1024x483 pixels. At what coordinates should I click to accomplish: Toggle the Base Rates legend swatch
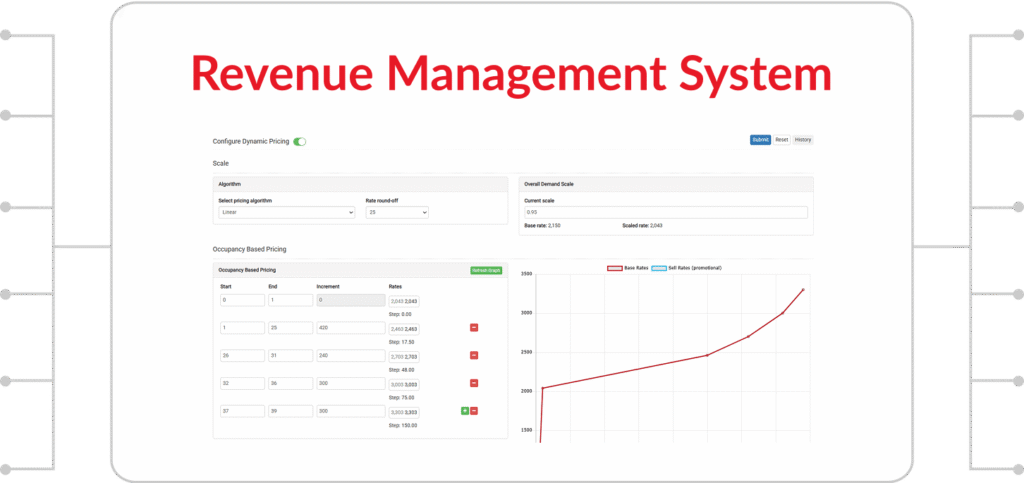click(x=615, y=268)
